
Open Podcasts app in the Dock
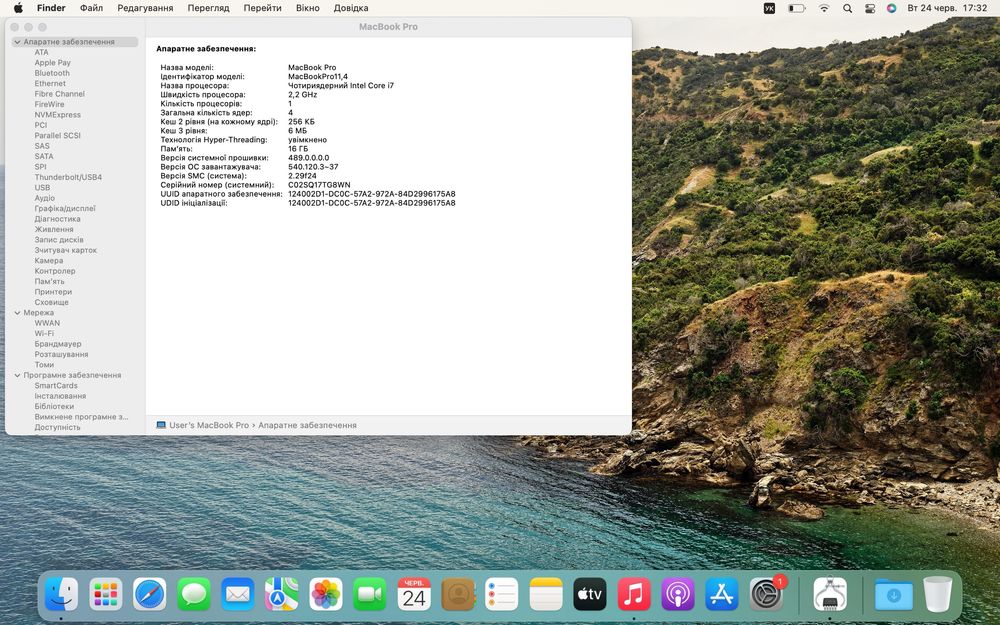point(678,594)
